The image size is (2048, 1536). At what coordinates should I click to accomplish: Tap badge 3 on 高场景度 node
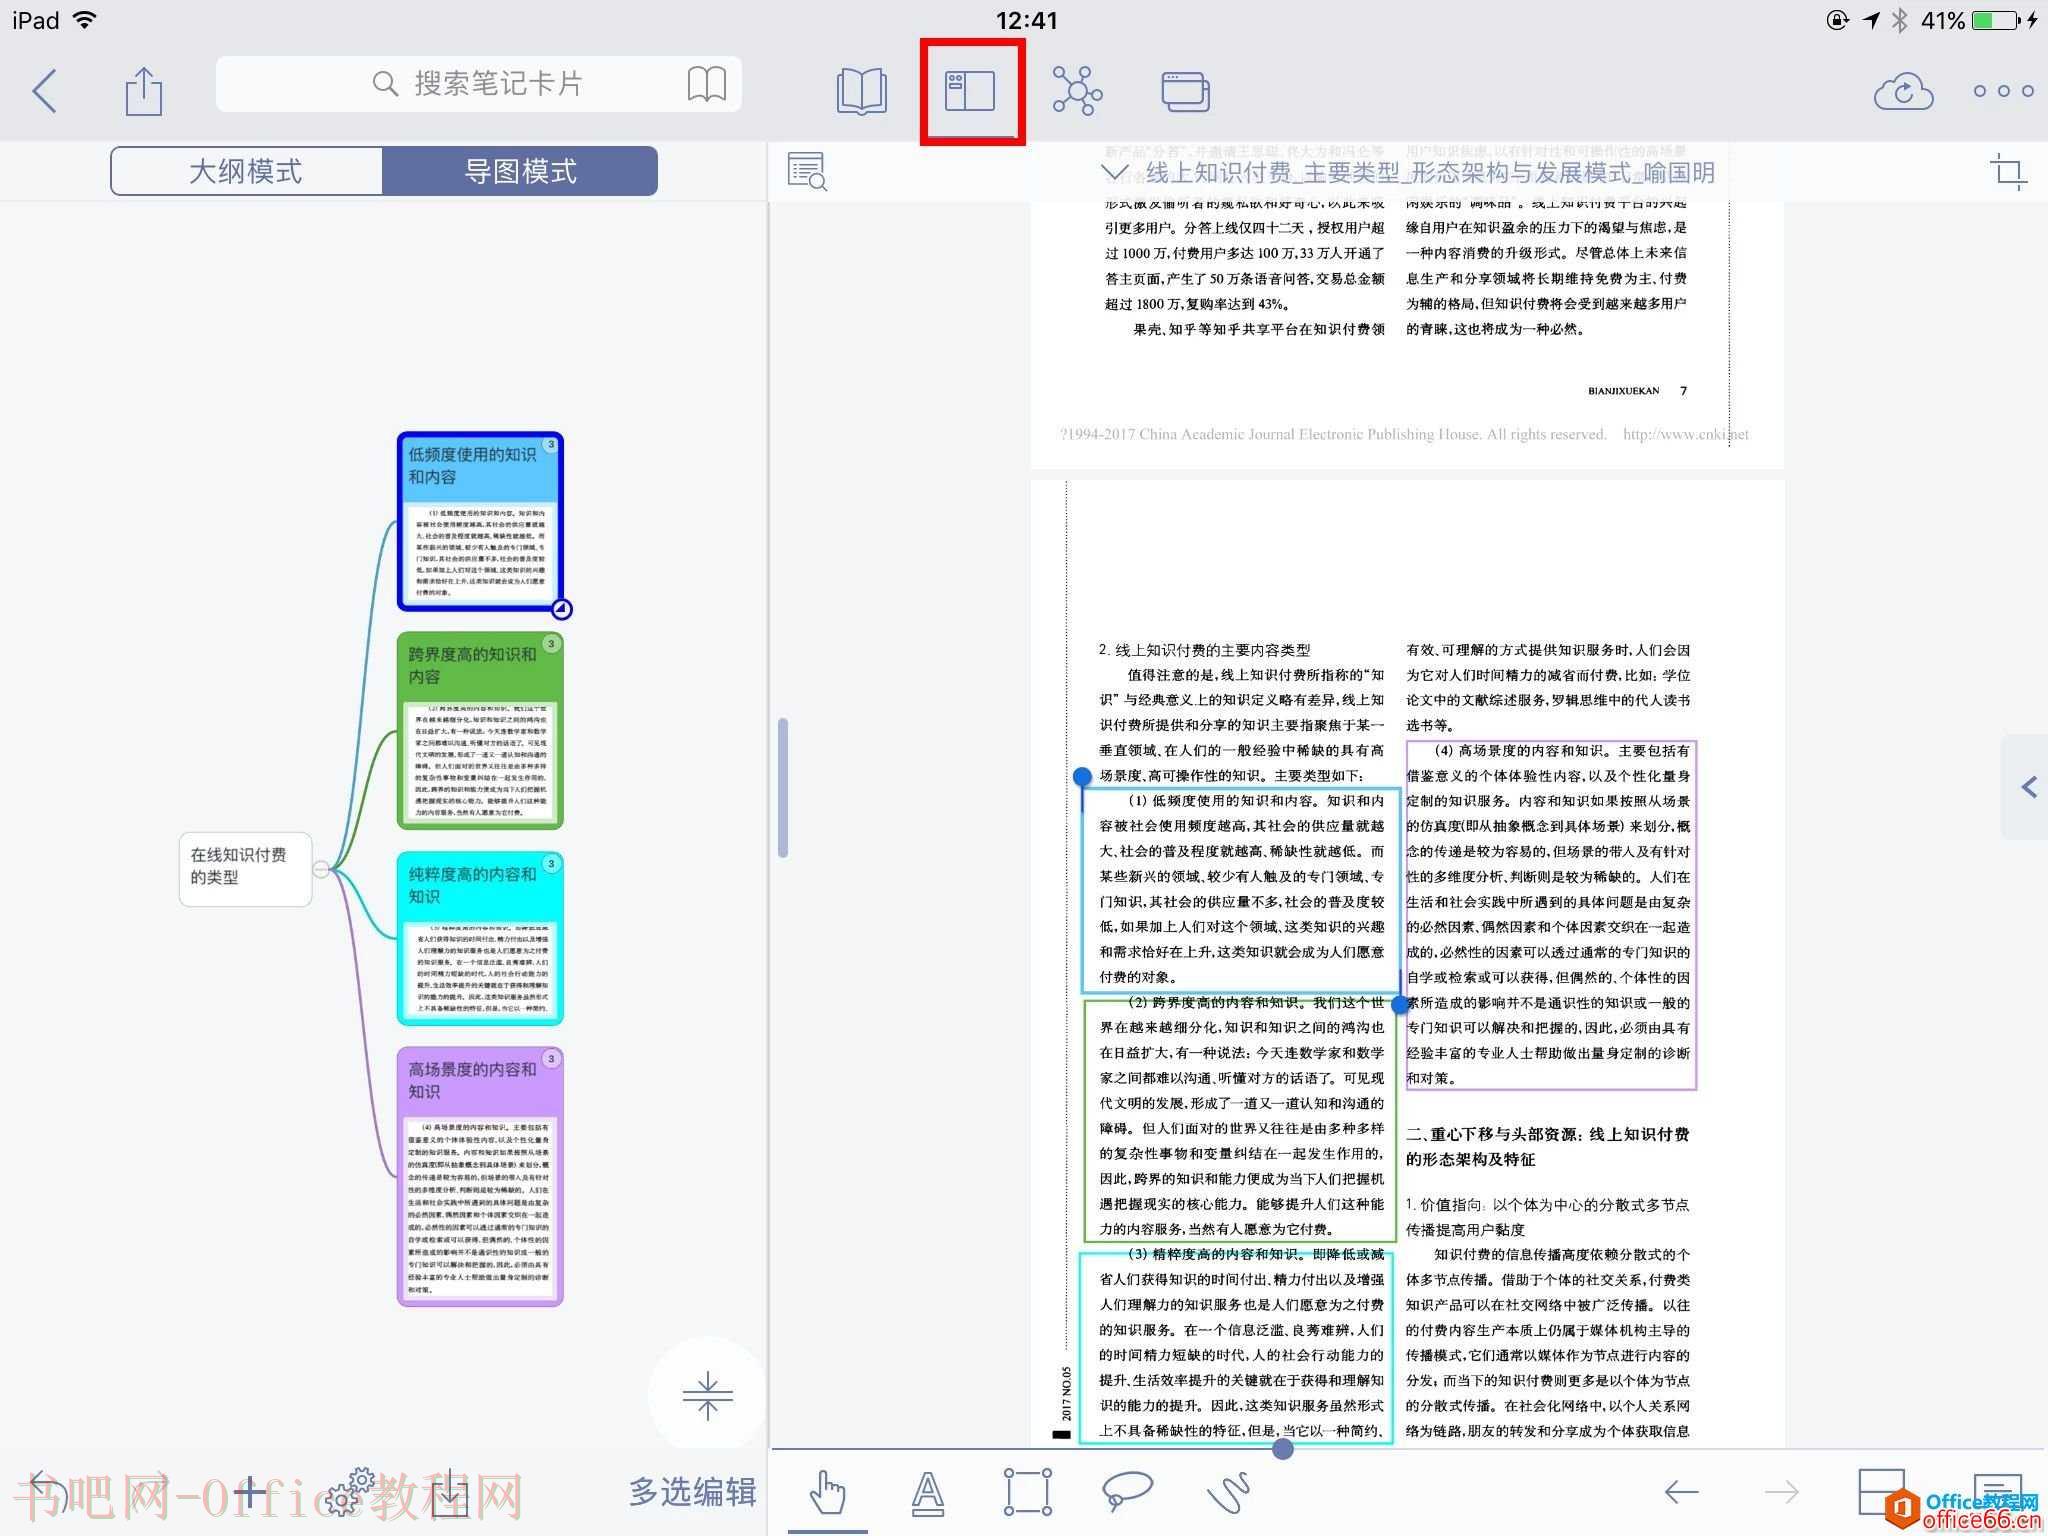point(551,1058)
